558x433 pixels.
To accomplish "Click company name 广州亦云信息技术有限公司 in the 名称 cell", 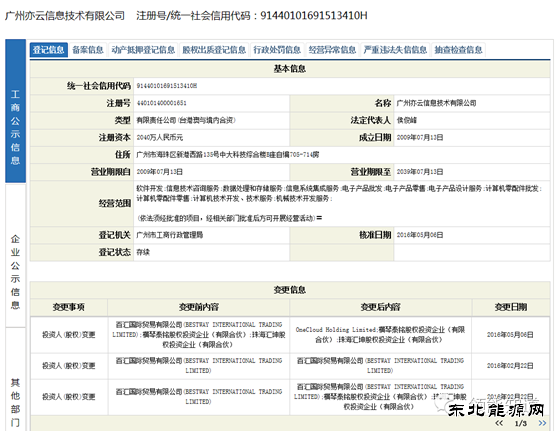I will [436, 103].
